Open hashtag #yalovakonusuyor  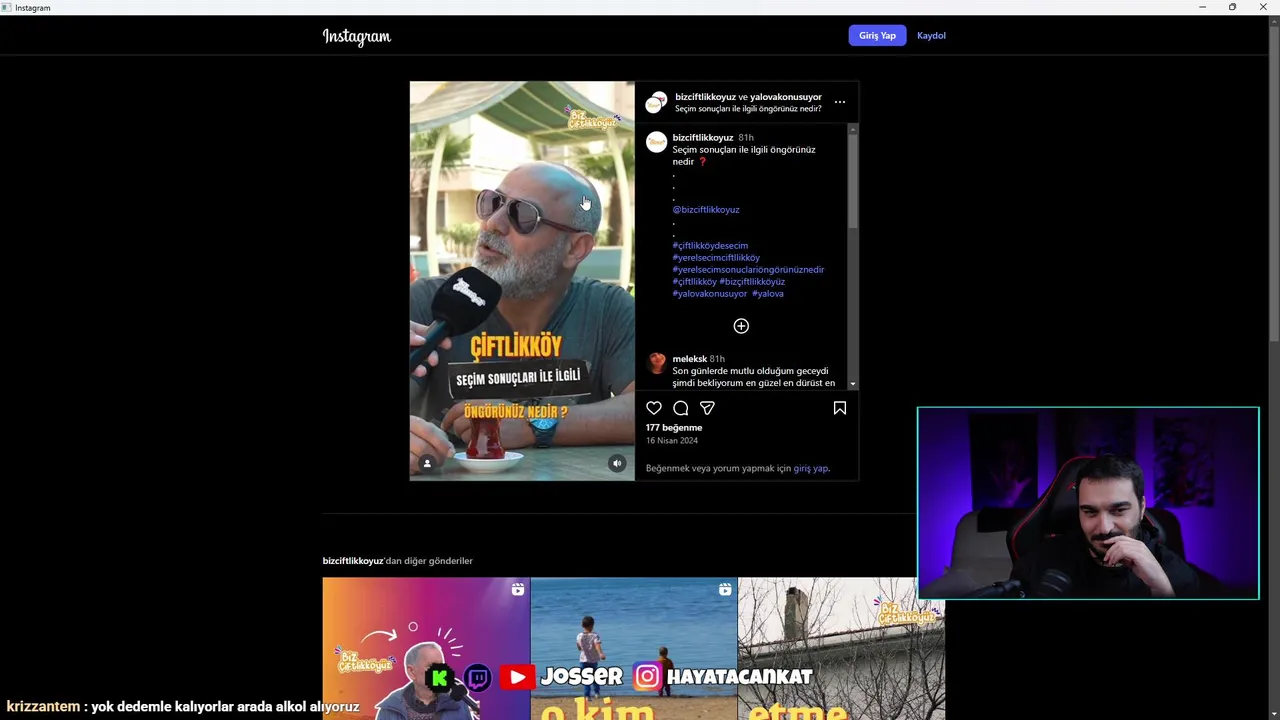pos(710,293)
